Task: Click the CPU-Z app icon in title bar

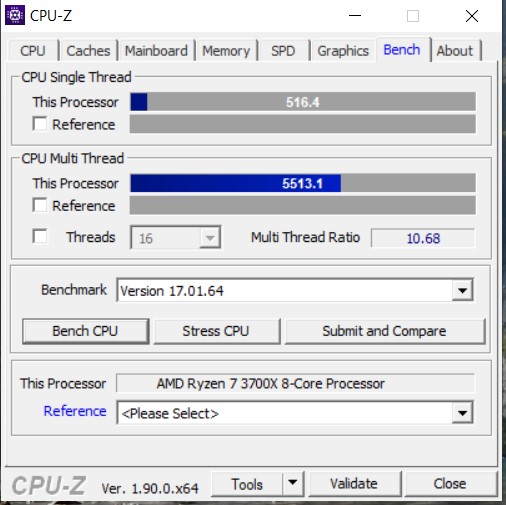Action: (15, 15)
